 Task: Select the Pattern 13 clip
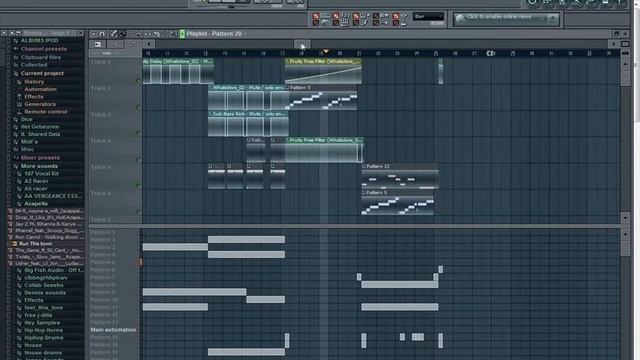point(400,176)
